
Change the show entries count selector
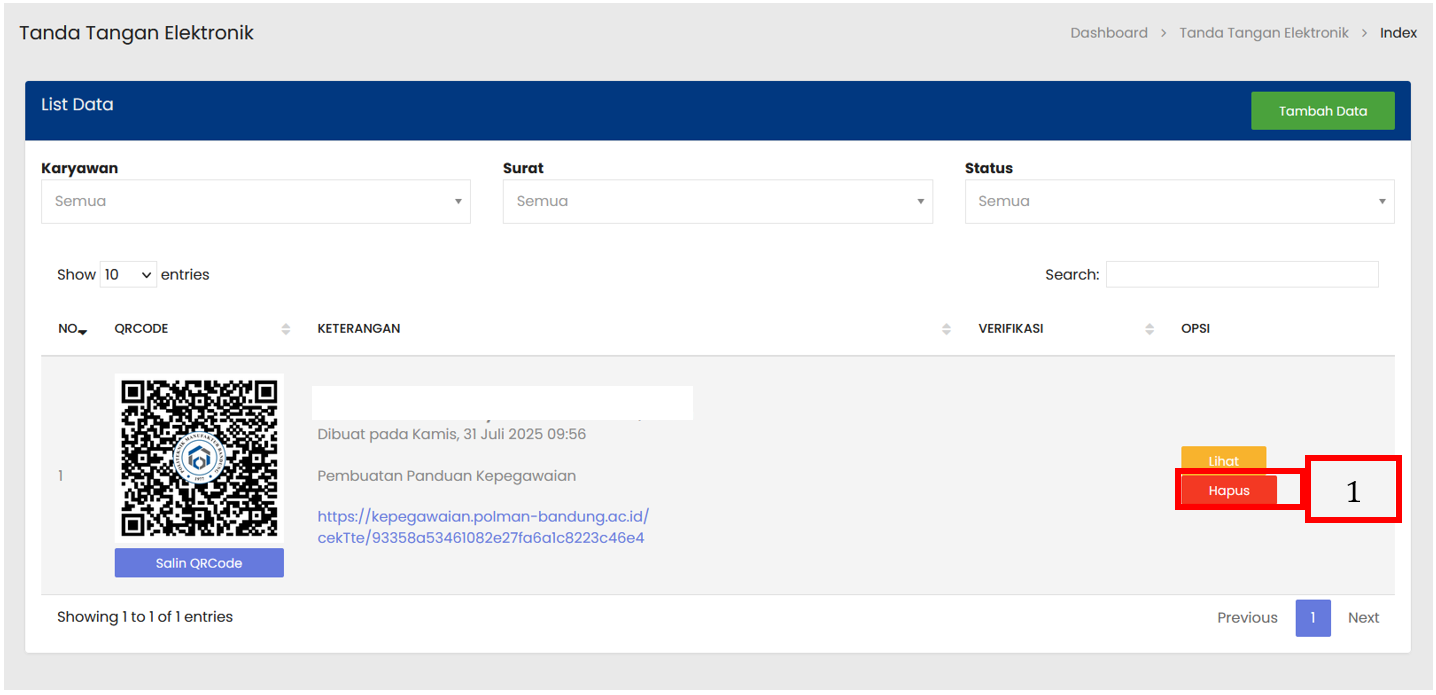[128, 274]
